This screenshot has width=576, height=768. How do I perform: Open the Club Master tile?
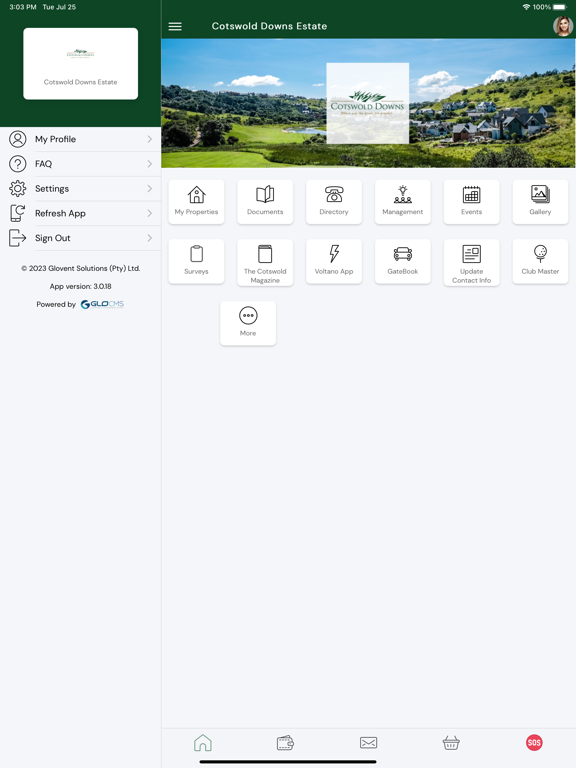point(540,262)
